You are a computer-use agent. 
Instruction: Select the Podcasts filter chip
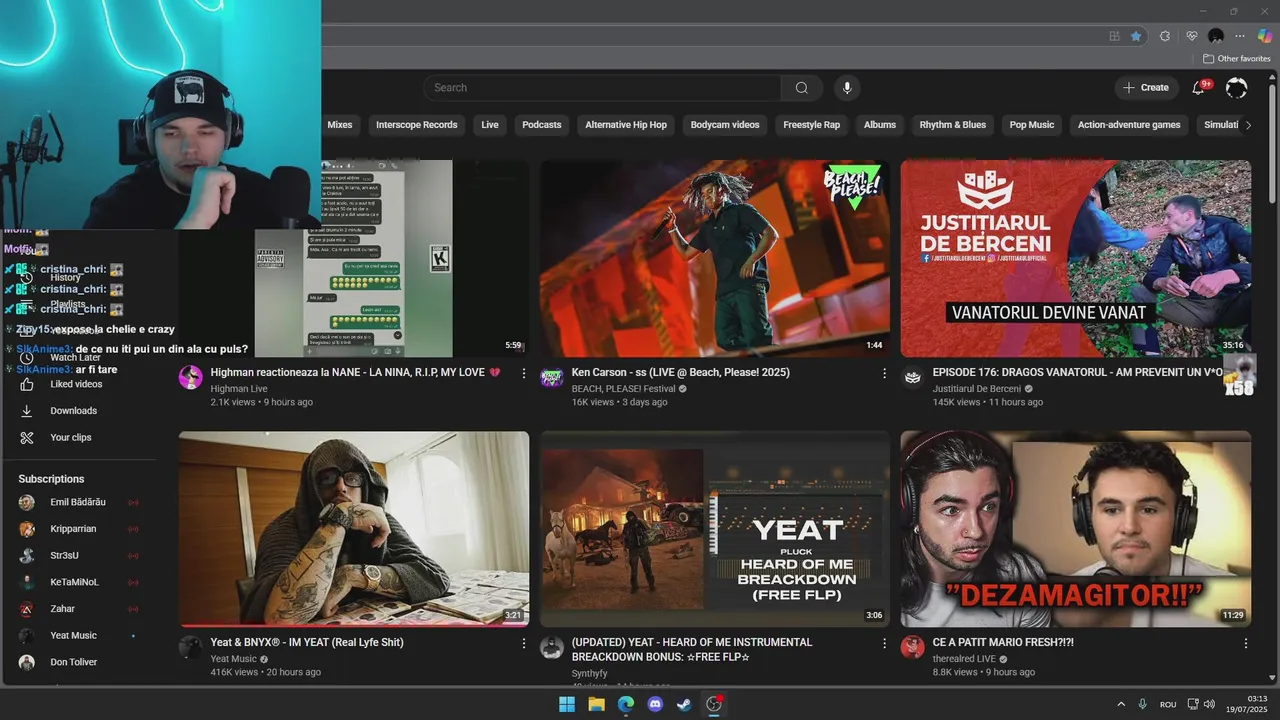pyautogui.click(x=542, y=125)
